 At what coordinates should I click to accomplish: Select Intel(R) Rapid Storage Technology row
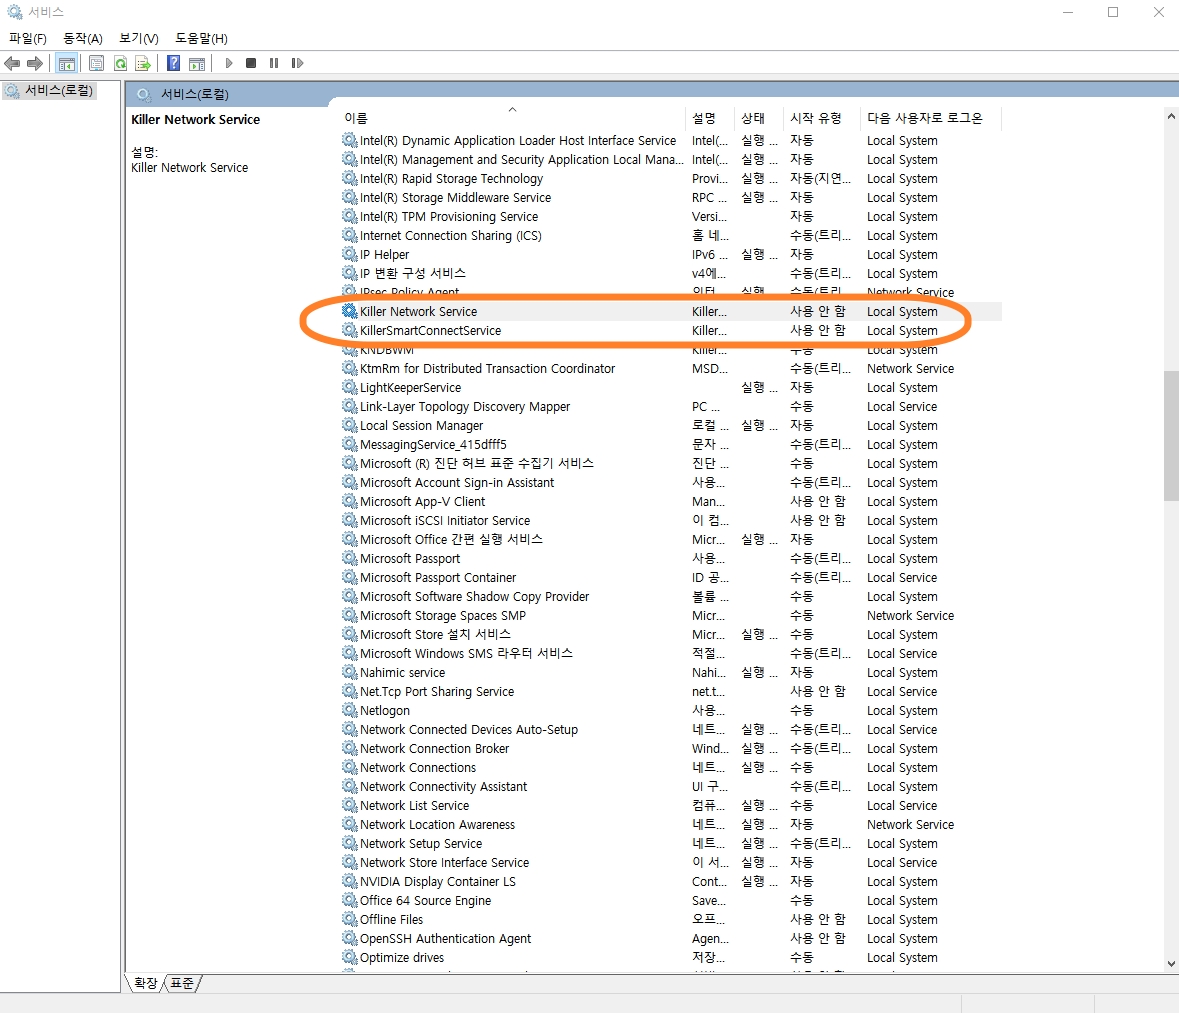(671, 178)
